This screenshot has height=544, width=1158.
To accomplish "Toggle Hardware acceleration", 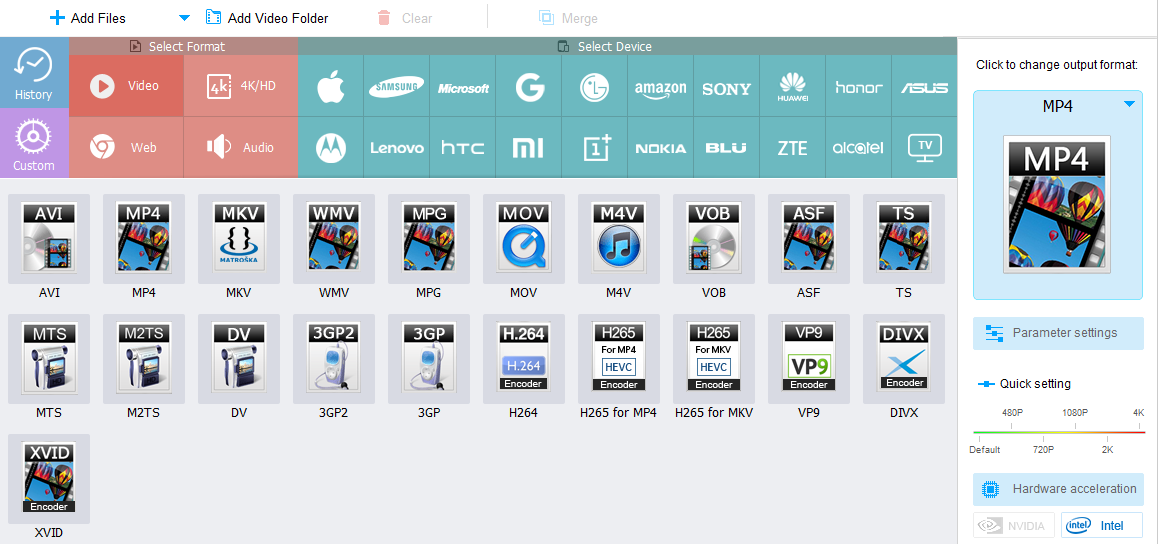I will point(1058,489).
